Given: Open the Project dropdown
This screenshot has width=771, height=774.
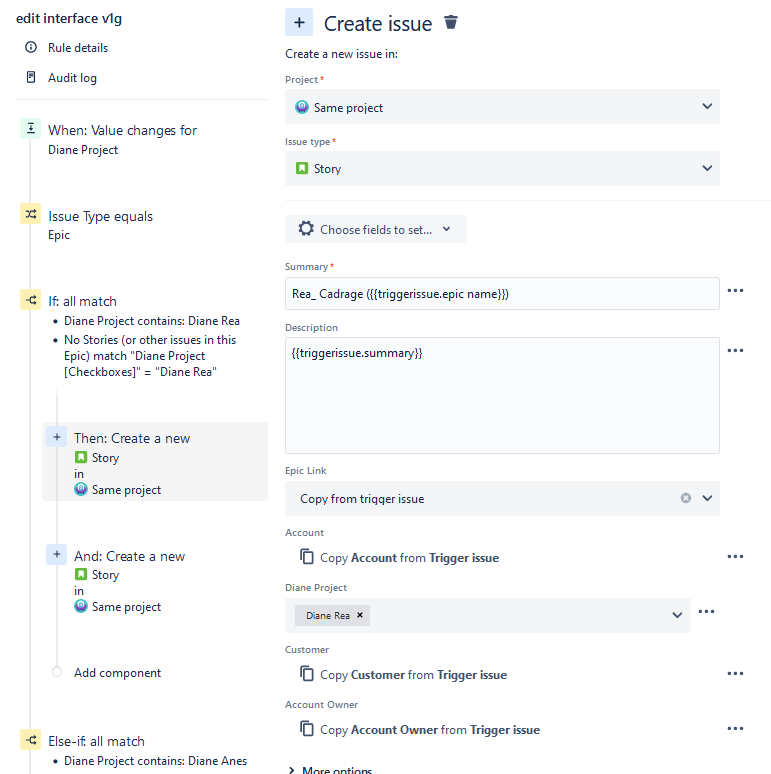Looking at the screenshot, I should click(x=502, y=107).
